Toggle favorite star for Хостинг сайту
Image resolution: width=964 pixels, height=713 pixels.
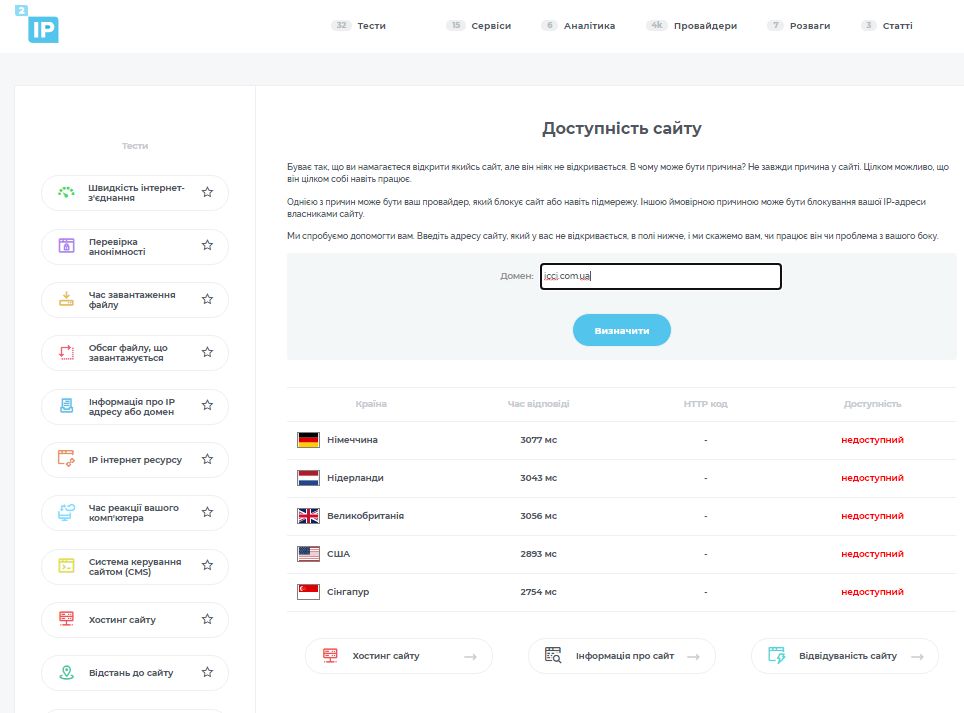click(x=207, y=620)
